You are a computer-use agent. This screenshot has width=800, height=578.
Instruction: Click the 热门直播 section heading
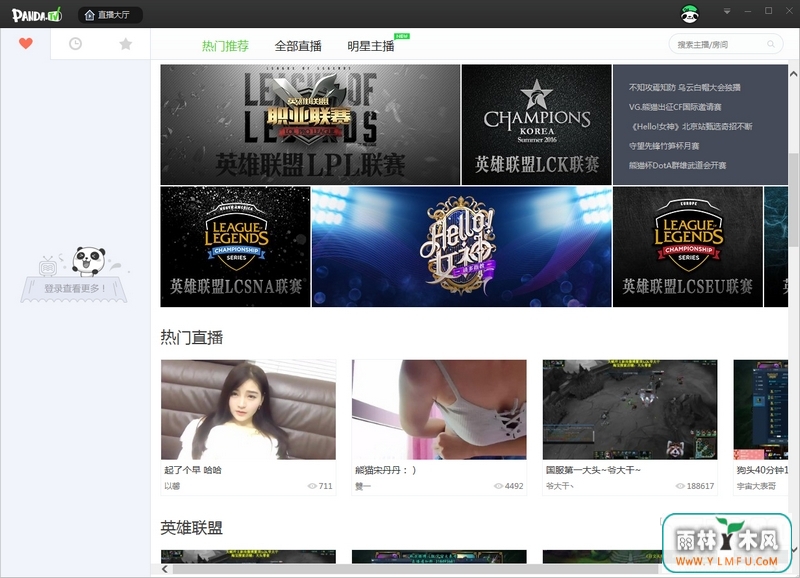(x=192, y=337)
